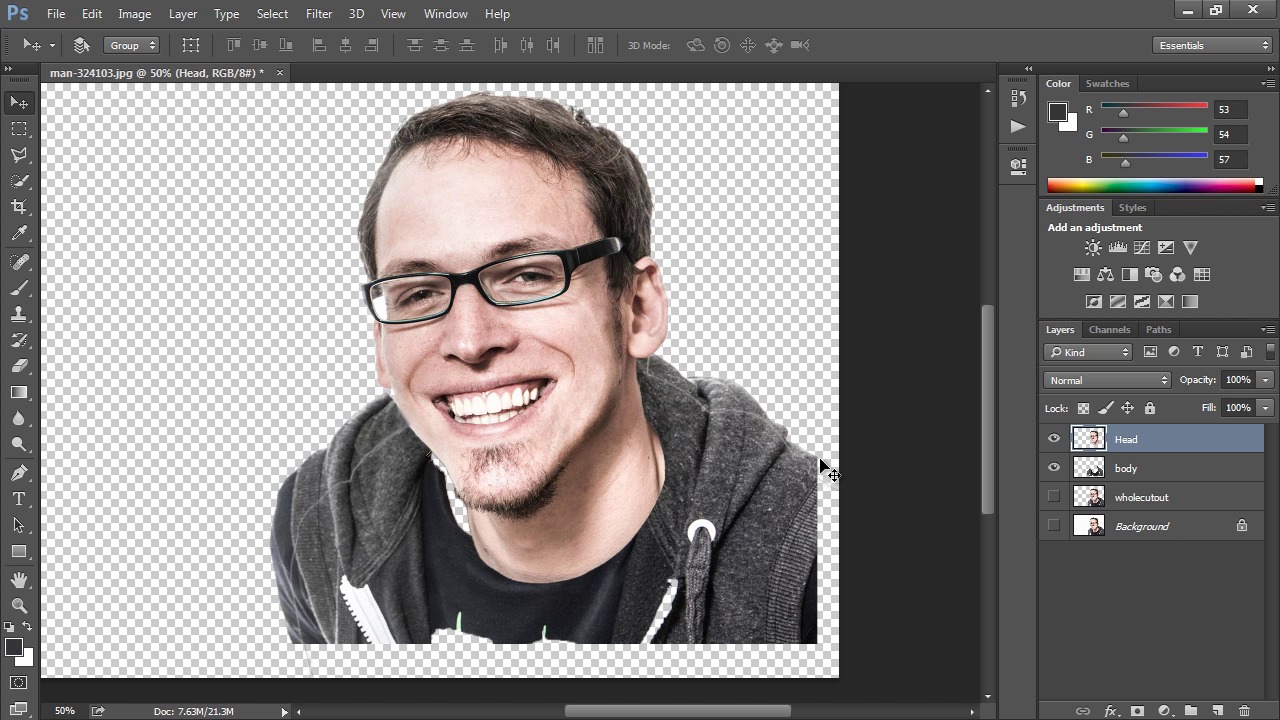The width and height of the screenshot is (1280, 720).
Task: Add a Levels adjustment
Action: (1118, 247)
